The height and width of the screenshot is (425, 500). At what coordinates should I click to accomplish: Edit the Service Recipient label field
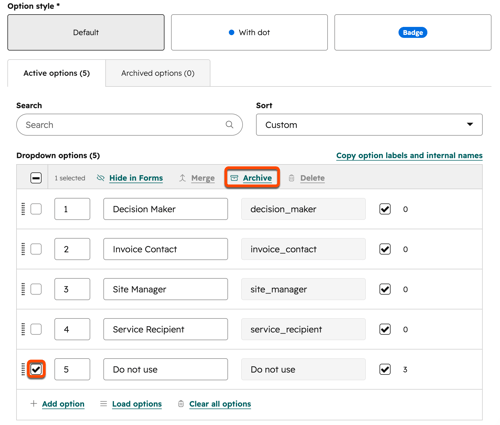166,329
